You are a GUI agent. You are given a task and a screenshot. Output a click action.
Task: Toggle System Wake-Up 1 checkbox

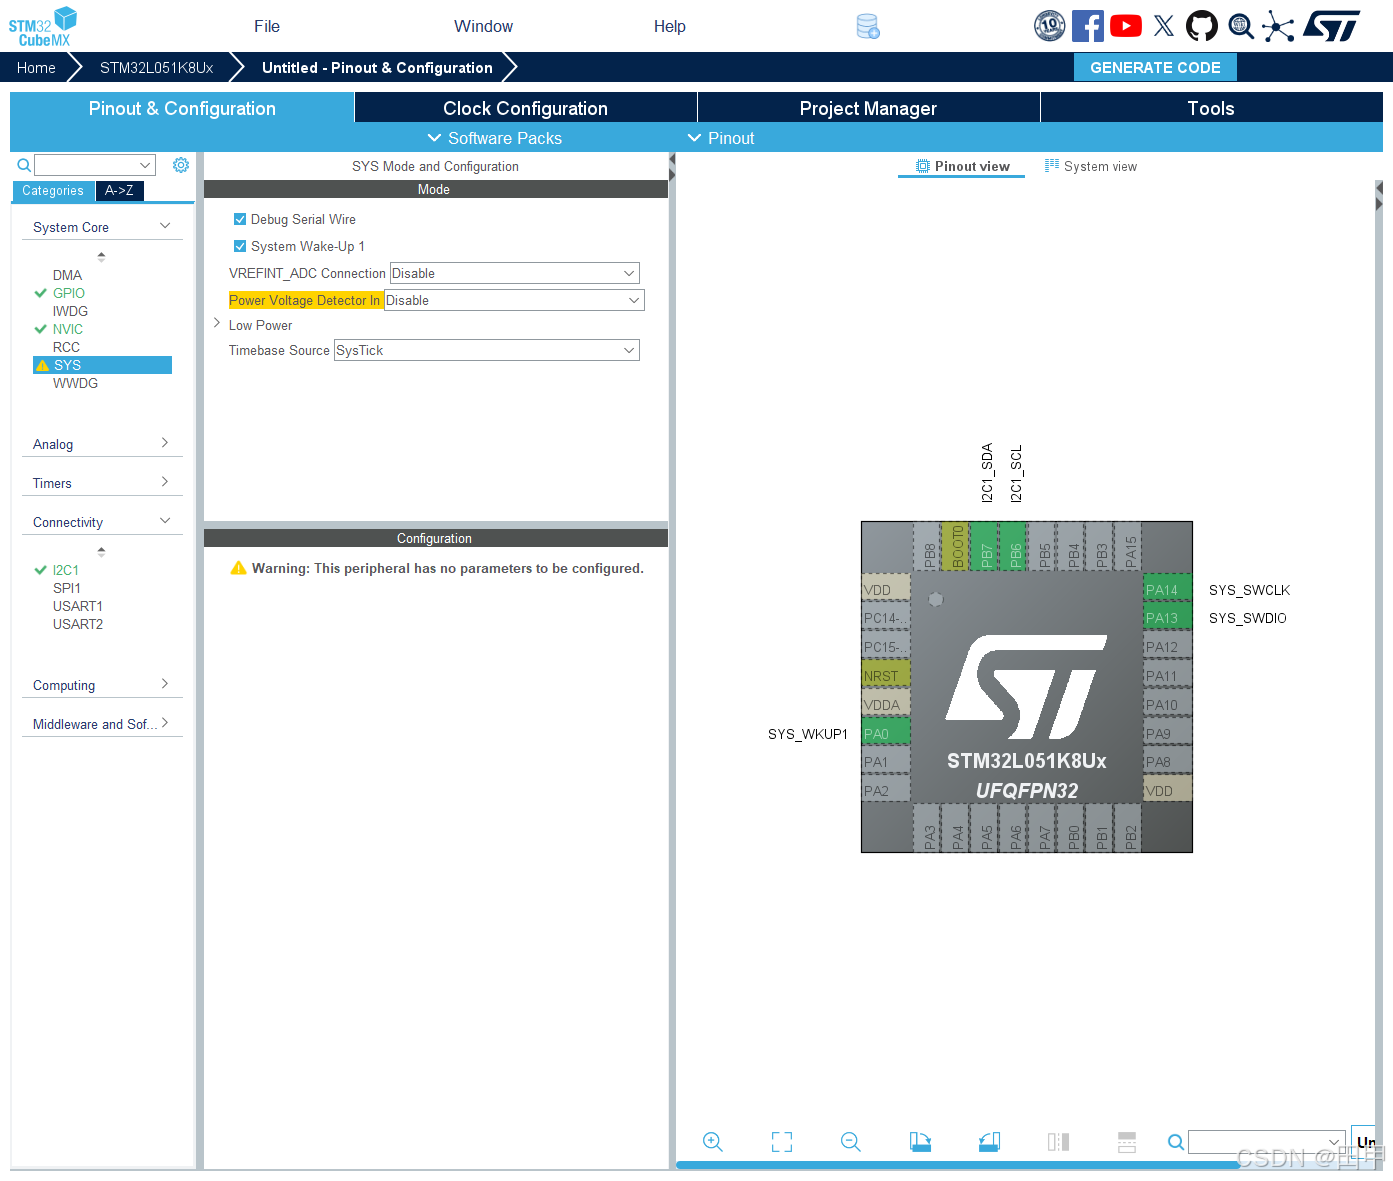coord(240,246)
